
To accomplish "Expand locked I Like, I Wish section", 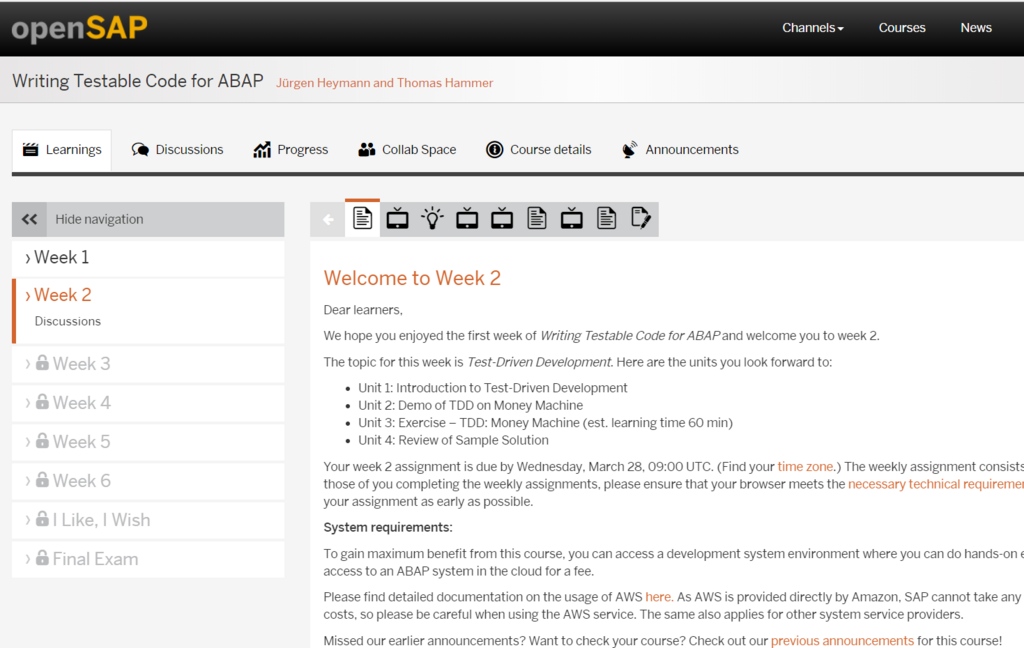I will (148, 520).
